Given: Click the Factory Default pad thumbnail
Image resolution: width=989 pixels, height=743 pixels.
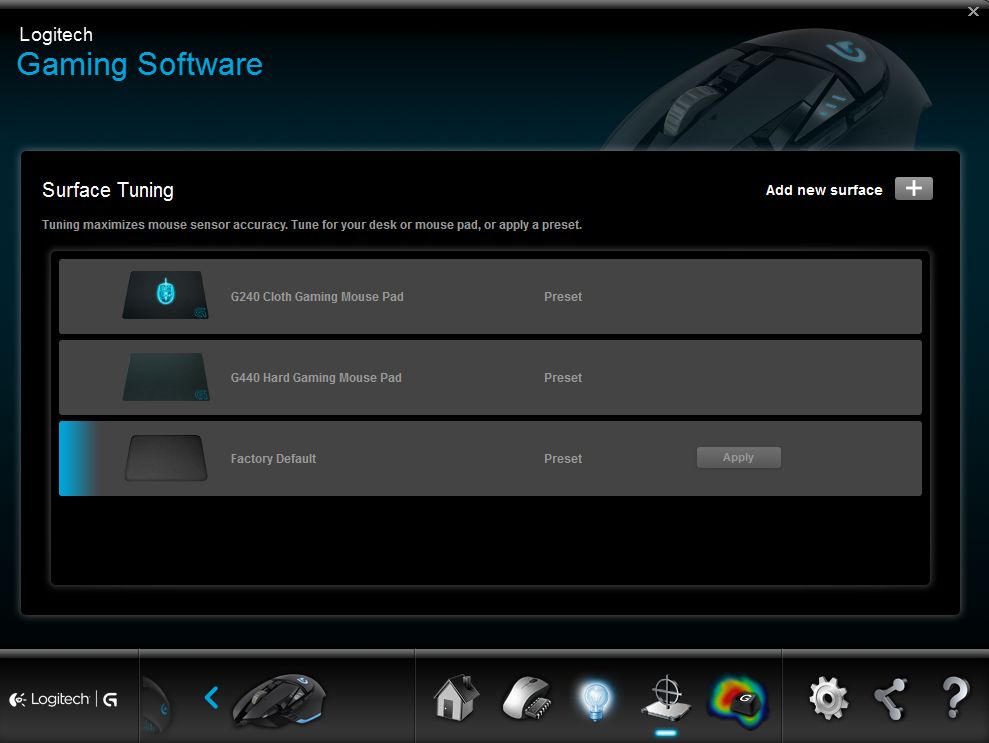Looking at the screenshot, I should [x=166, y=458].
